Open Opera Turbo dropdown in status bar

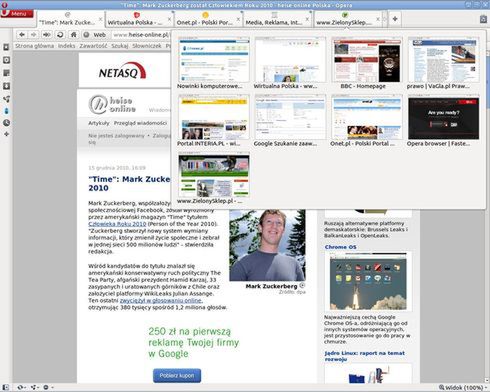48,387
